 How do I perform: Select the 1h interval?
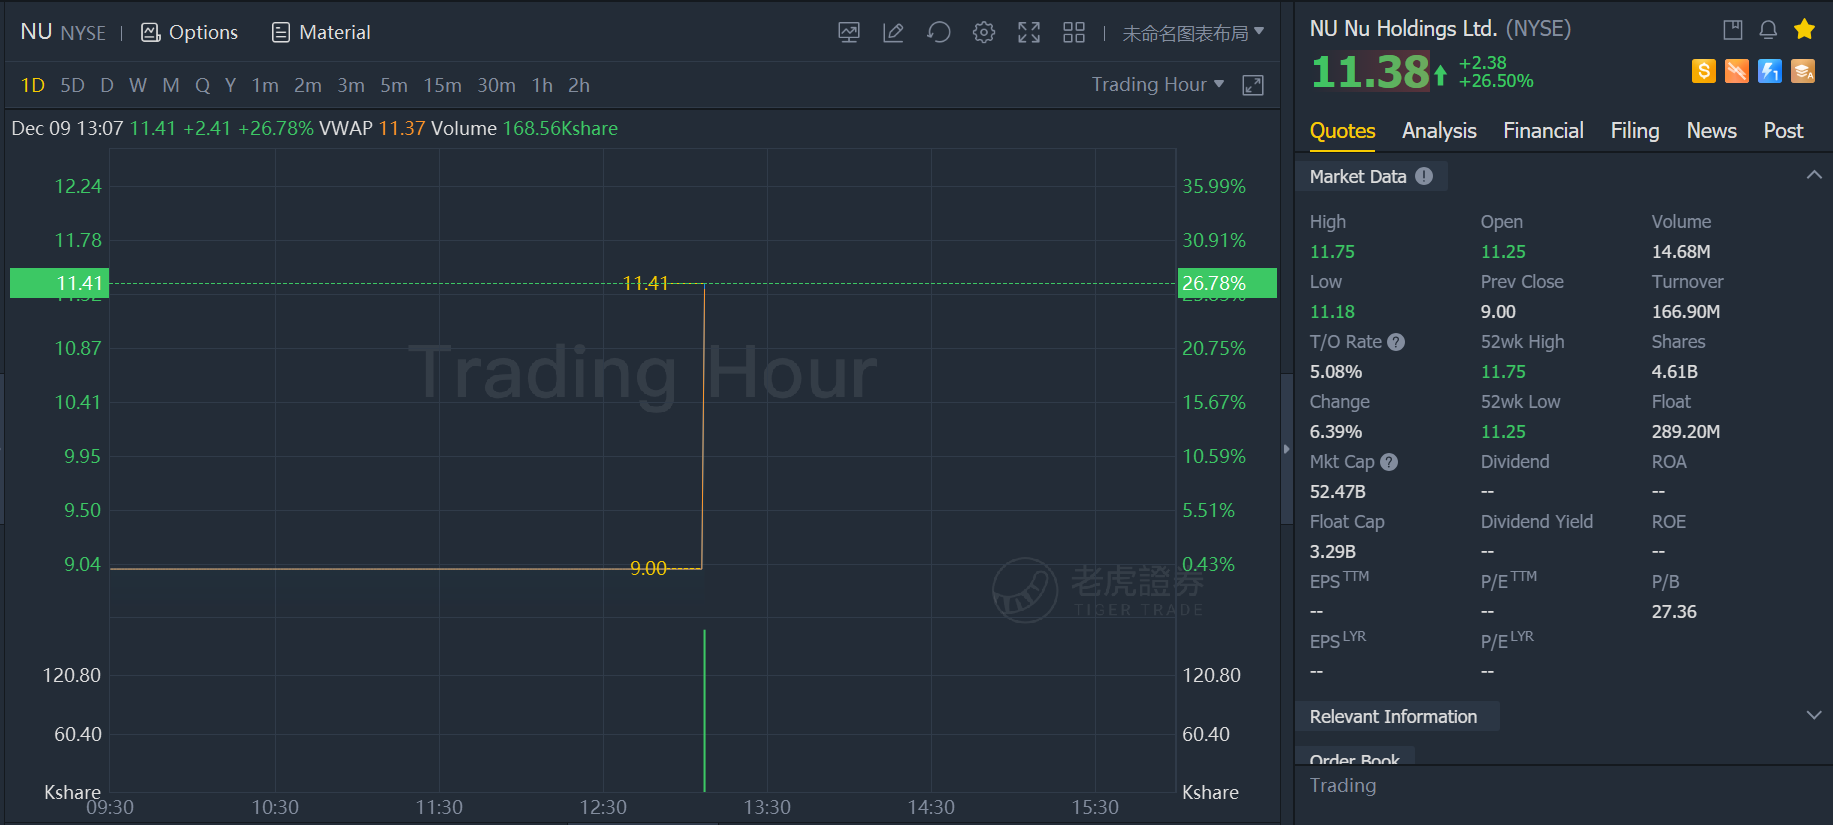pos(542,86)
